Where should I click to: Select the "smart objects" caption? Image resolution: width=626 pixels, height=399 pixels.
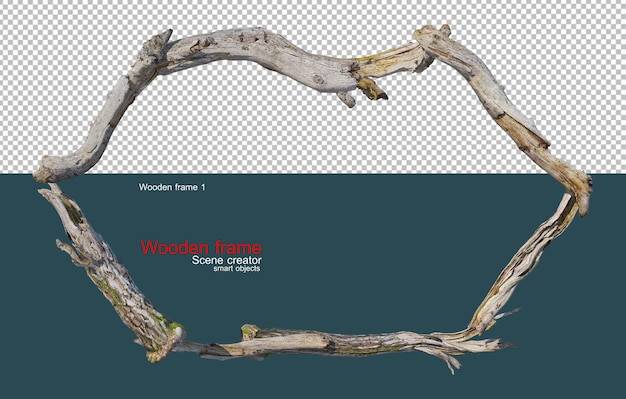[x=236, y=269]
